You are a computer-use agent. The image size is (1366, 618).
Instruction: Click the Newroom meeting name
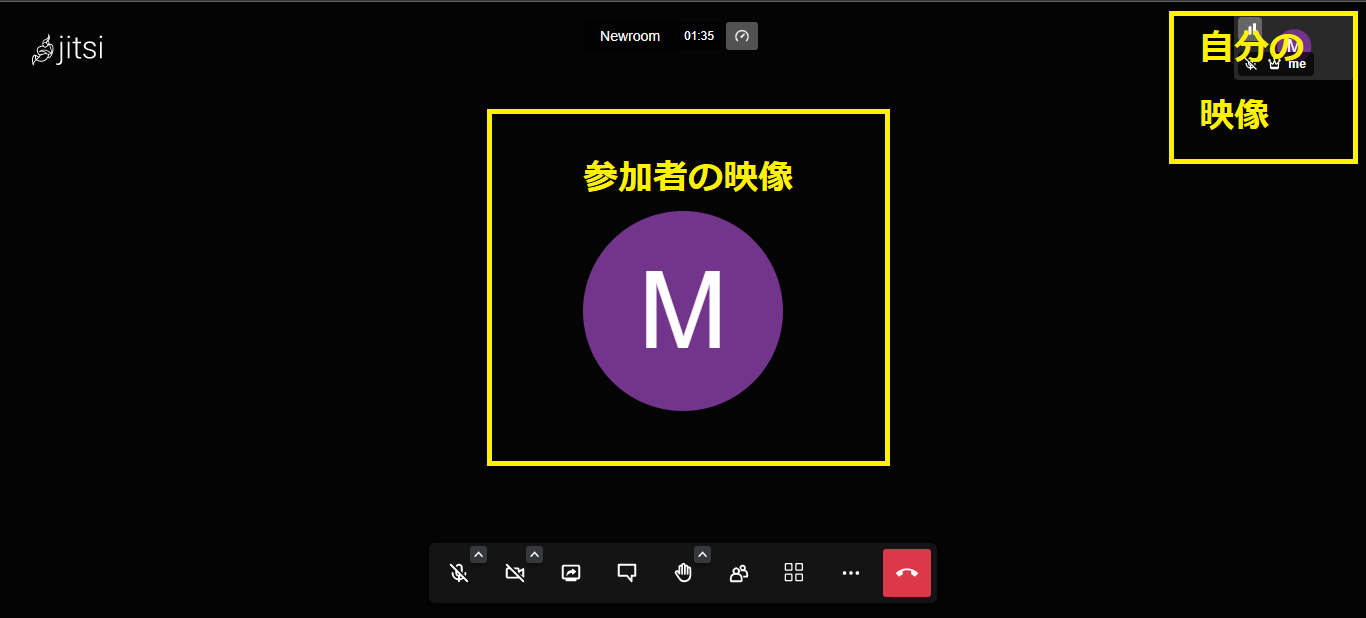tap(630, 36)
